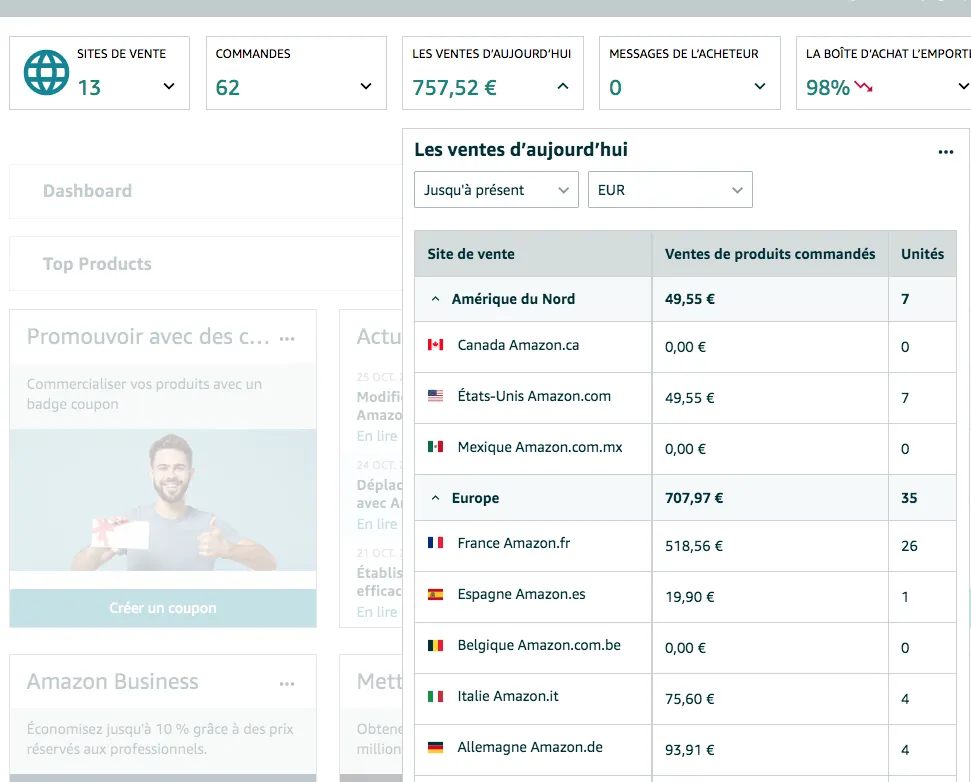Open the En lire link under 24 OCT.

coord(377,524)
